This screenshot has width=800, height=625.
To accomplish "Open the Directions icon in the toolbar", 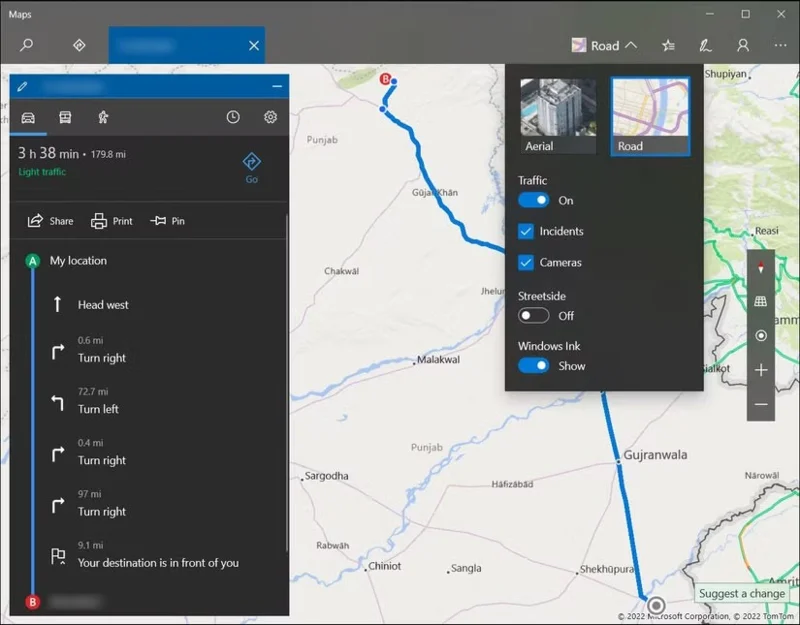I will pyautogui.click(x=79, y=45).
